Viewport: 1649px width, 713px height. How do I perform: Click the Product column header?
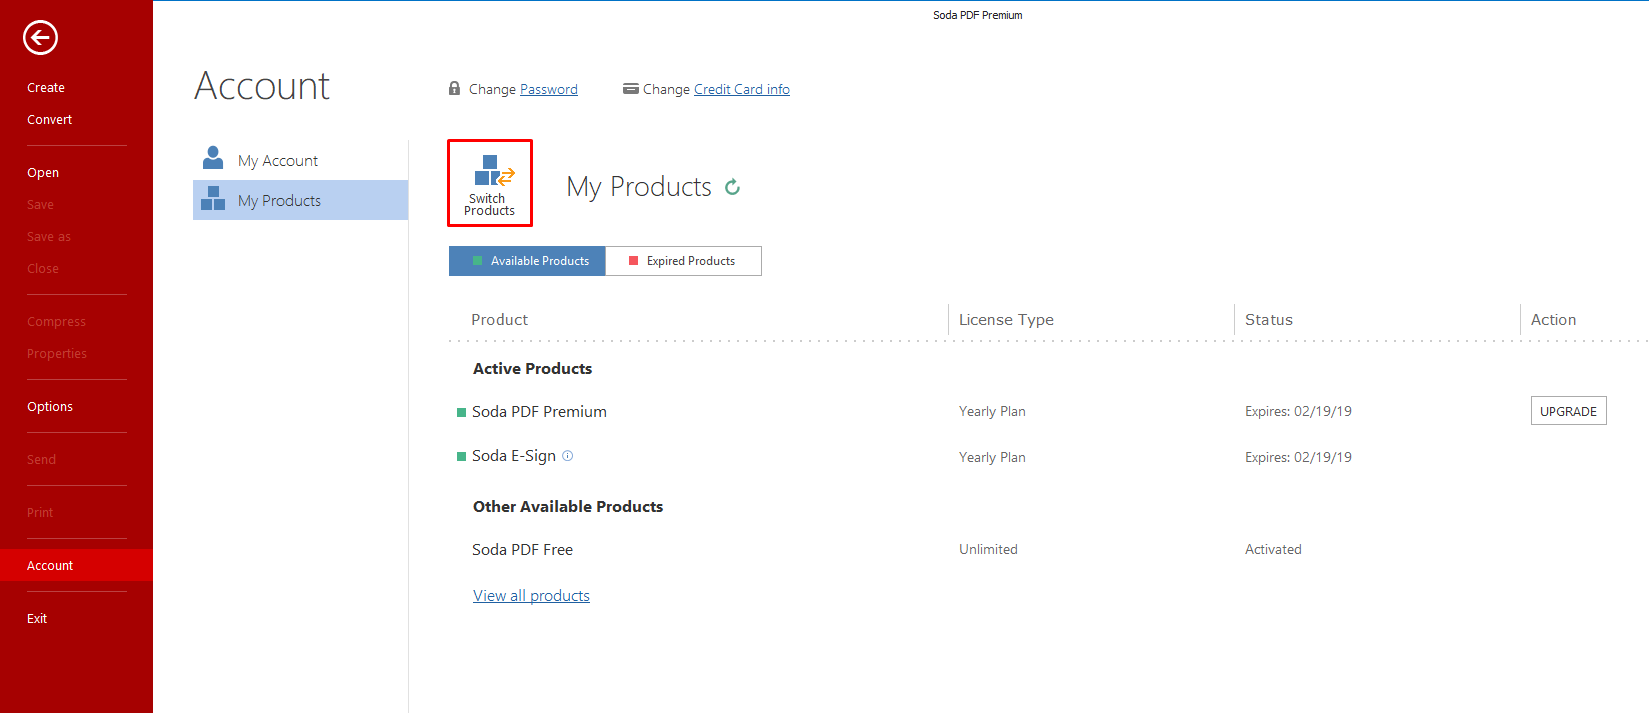pyautogui.click(x=499, y=320)
